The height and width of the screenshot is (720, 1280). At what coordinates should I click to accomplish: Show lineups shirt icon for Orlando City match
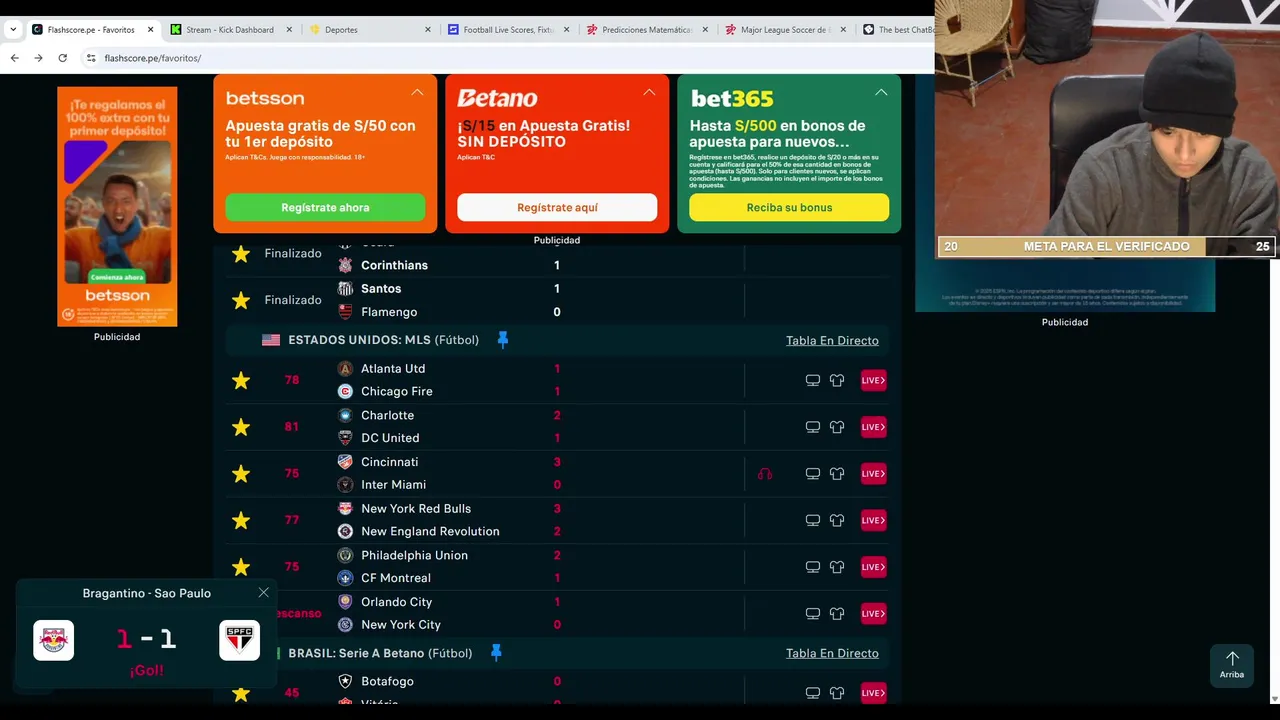(x=837, y=613)
